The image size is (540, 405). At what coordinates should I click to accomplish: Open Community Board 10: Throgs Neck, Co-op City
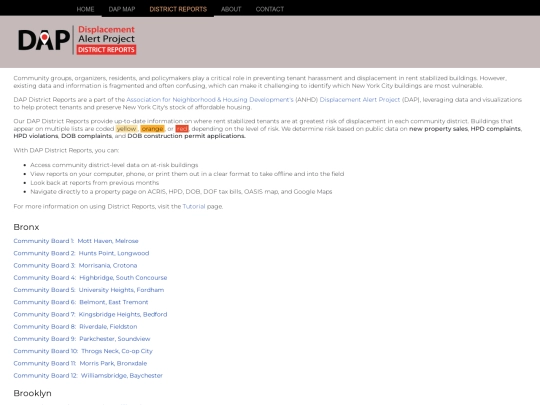coord(83,351)
